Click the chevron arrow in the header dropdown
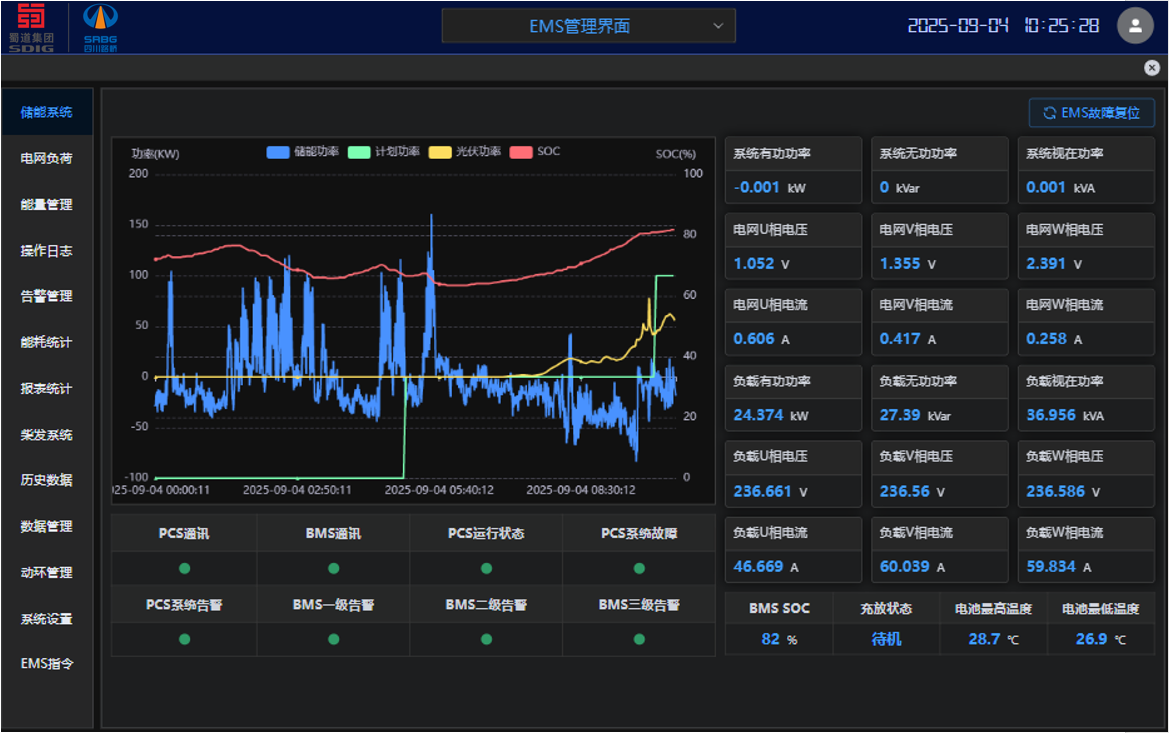Image resolution: width=1169 pixels, height=733 pixels. click(x=717, y=26)
